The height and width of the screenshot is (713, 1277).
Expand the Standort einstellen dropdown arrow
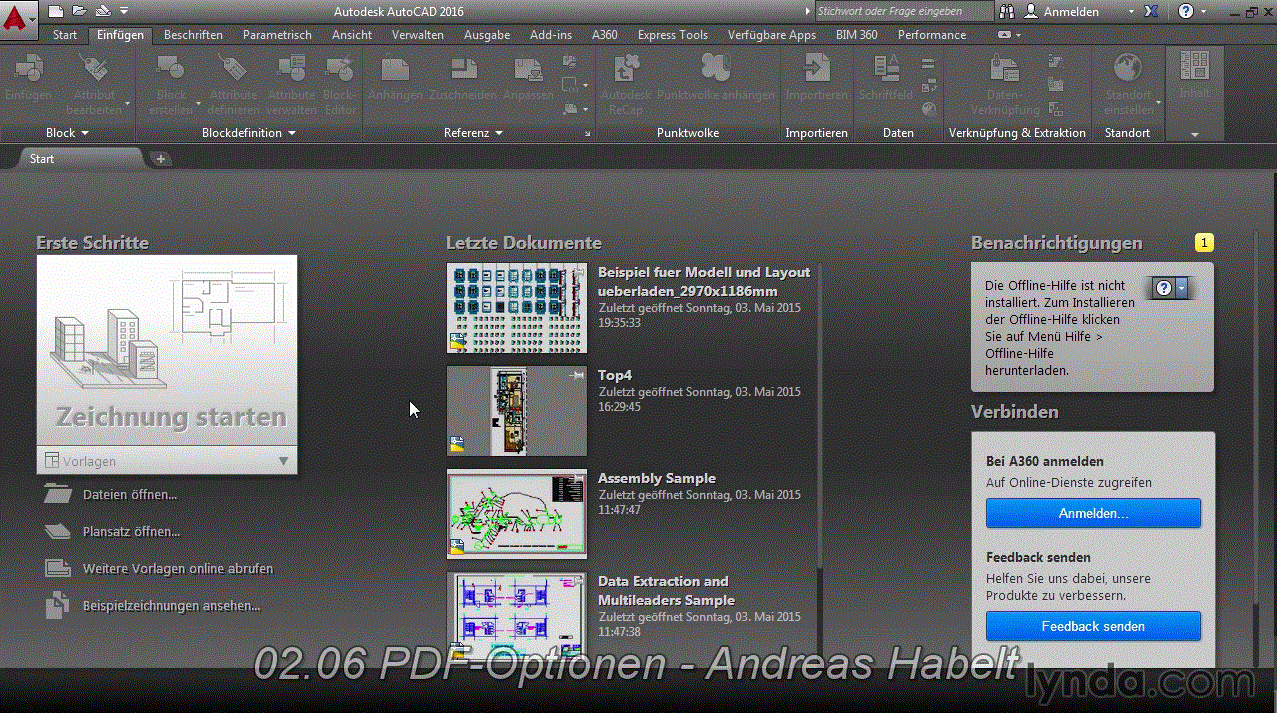(x=1159, y=103)
